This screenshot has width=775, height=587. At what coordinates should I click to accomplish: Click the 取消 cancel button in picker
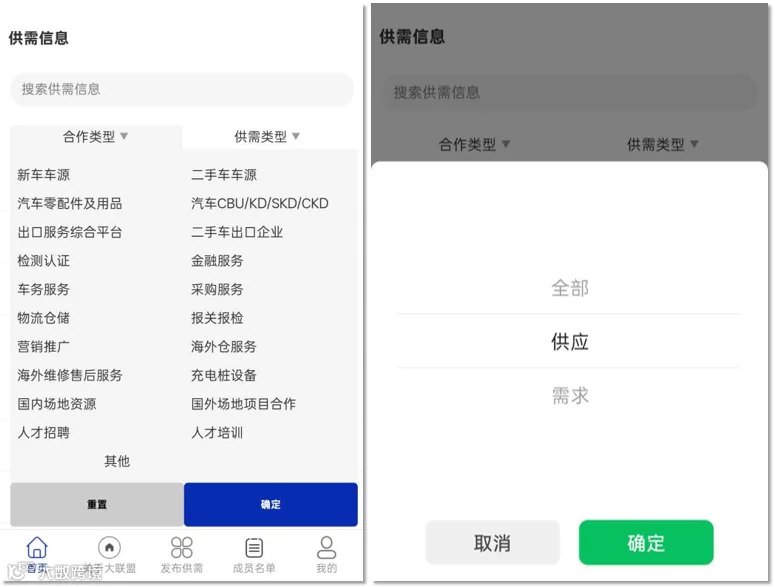coord(492,543)
